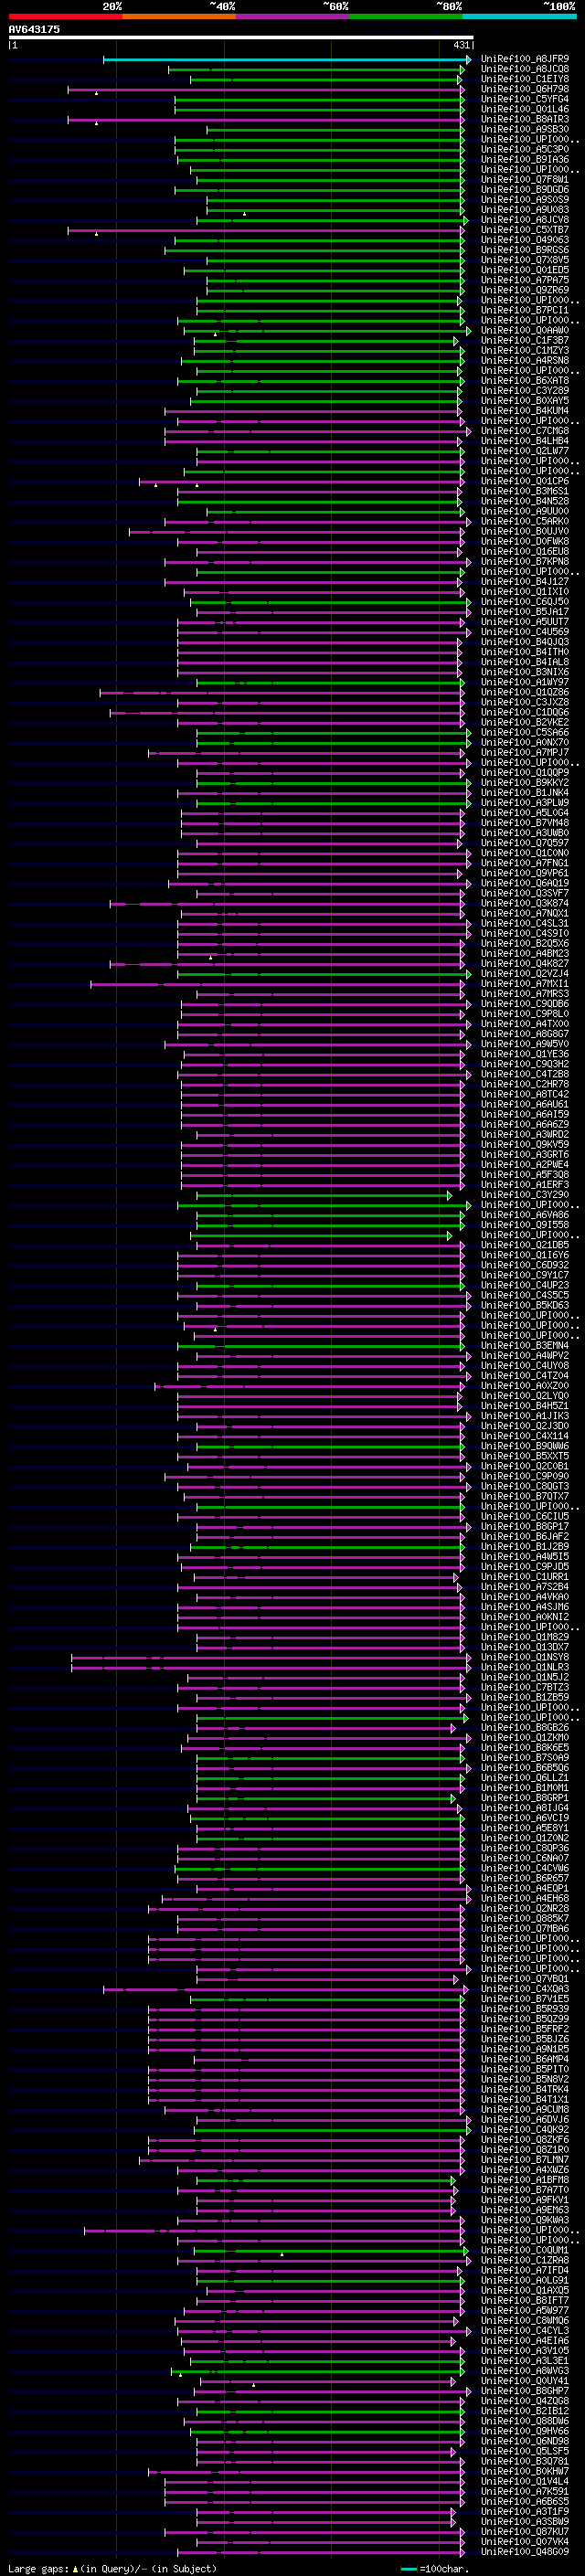Select the UniRef100_A3WRD2 label
Screen dimensions: 585x2576
[x=525, y=1135]
